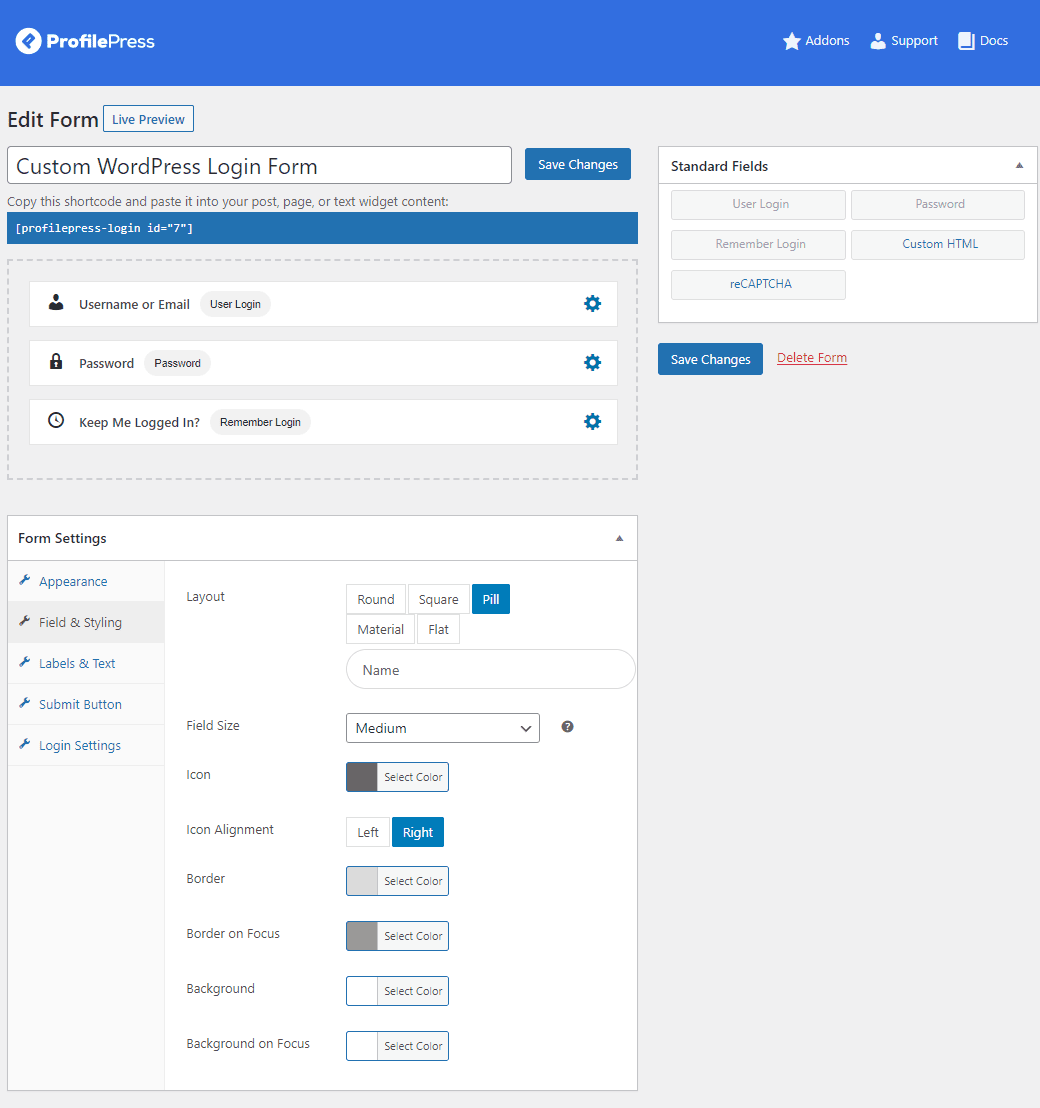The image size is (1040, 1108).
Task: Switch to the Labels & Text tab
Action: tap(73, 662)
